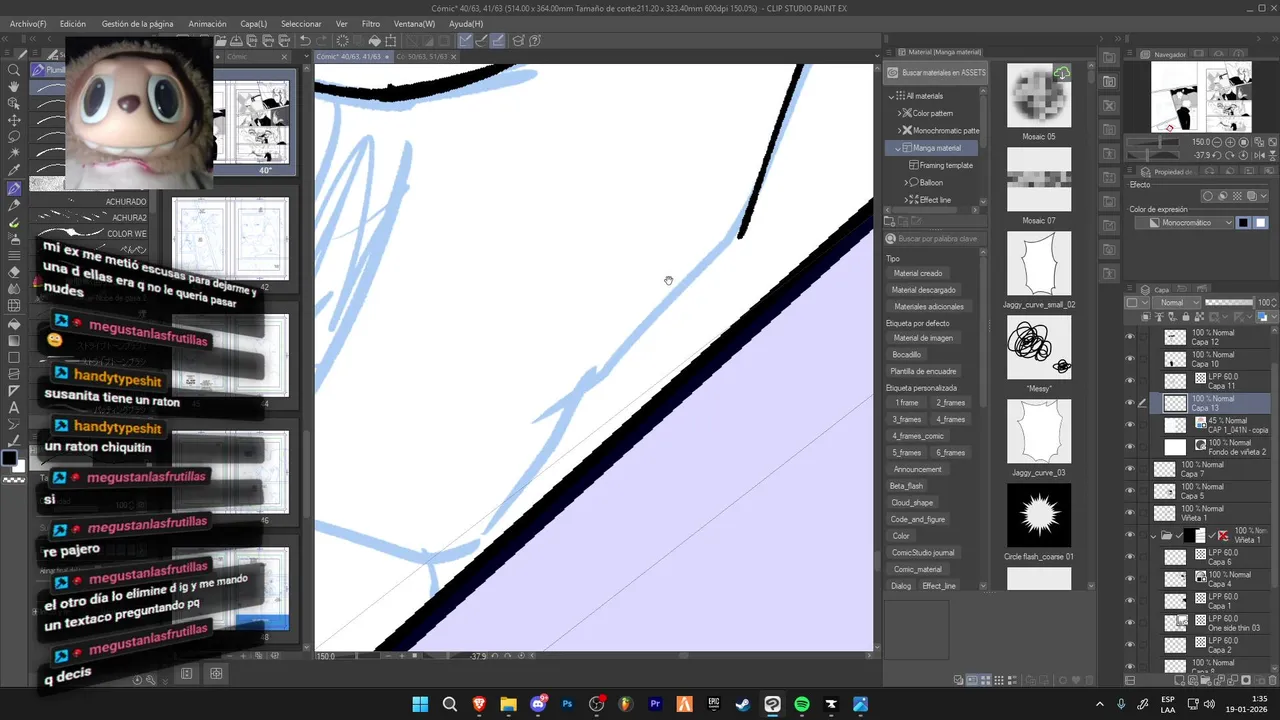The width and height of the screenshot is (1280, 720).
Task: Click the Material creado filter tag
Action: pos(917,273)
